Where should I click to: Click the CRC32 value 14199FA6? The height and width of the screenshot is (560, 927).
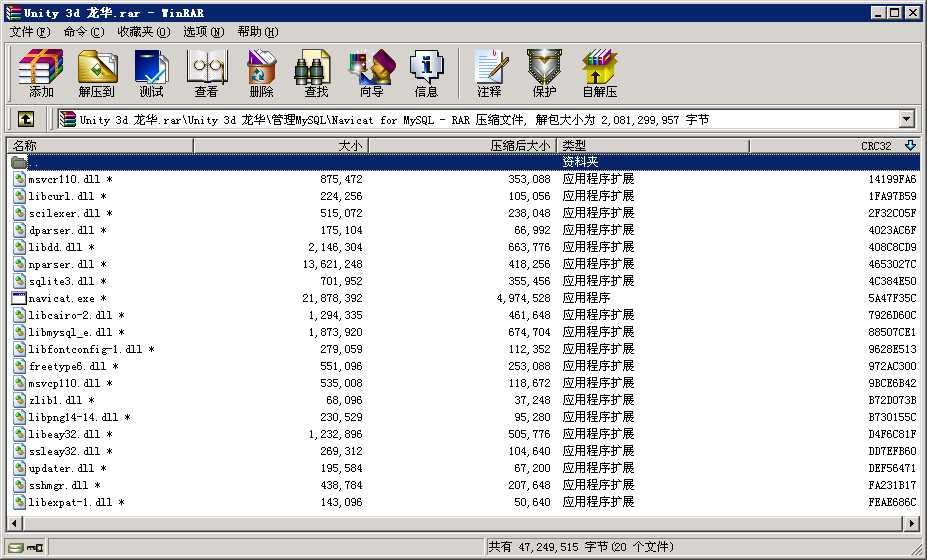(892, 179)
